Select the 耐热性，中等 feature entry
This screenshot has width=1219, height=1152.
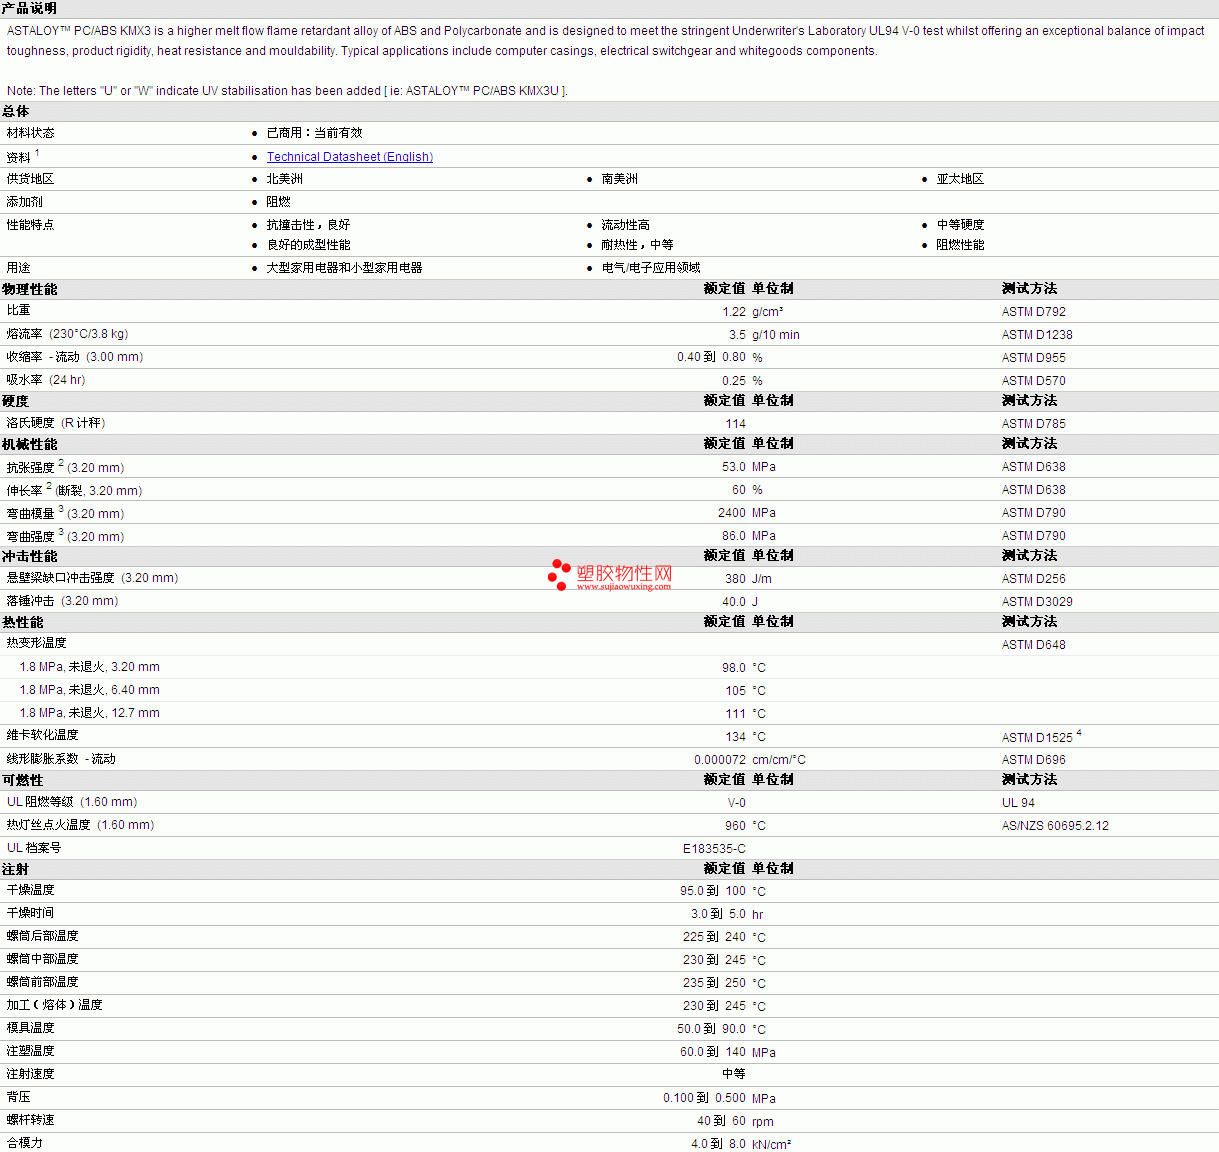pyautogui.click(x=637, y=245)
